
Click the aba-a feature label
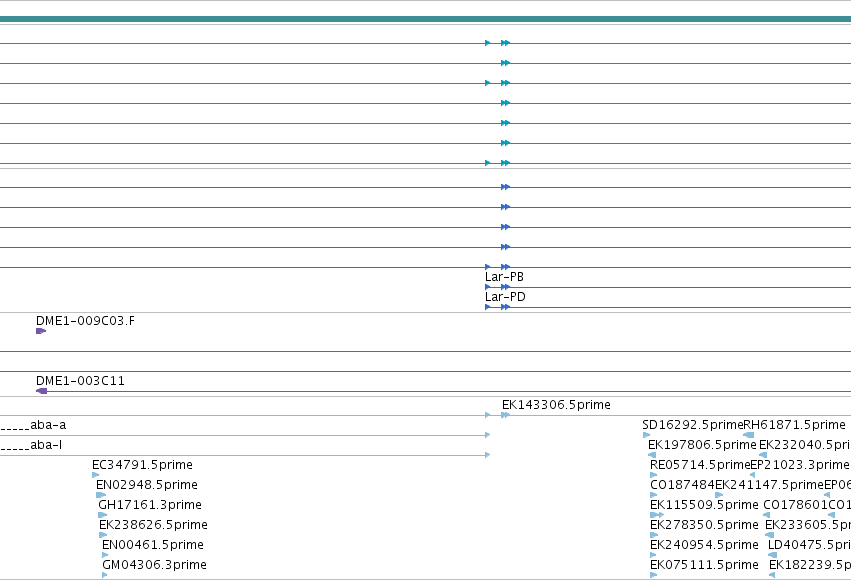tap(48, 425)
